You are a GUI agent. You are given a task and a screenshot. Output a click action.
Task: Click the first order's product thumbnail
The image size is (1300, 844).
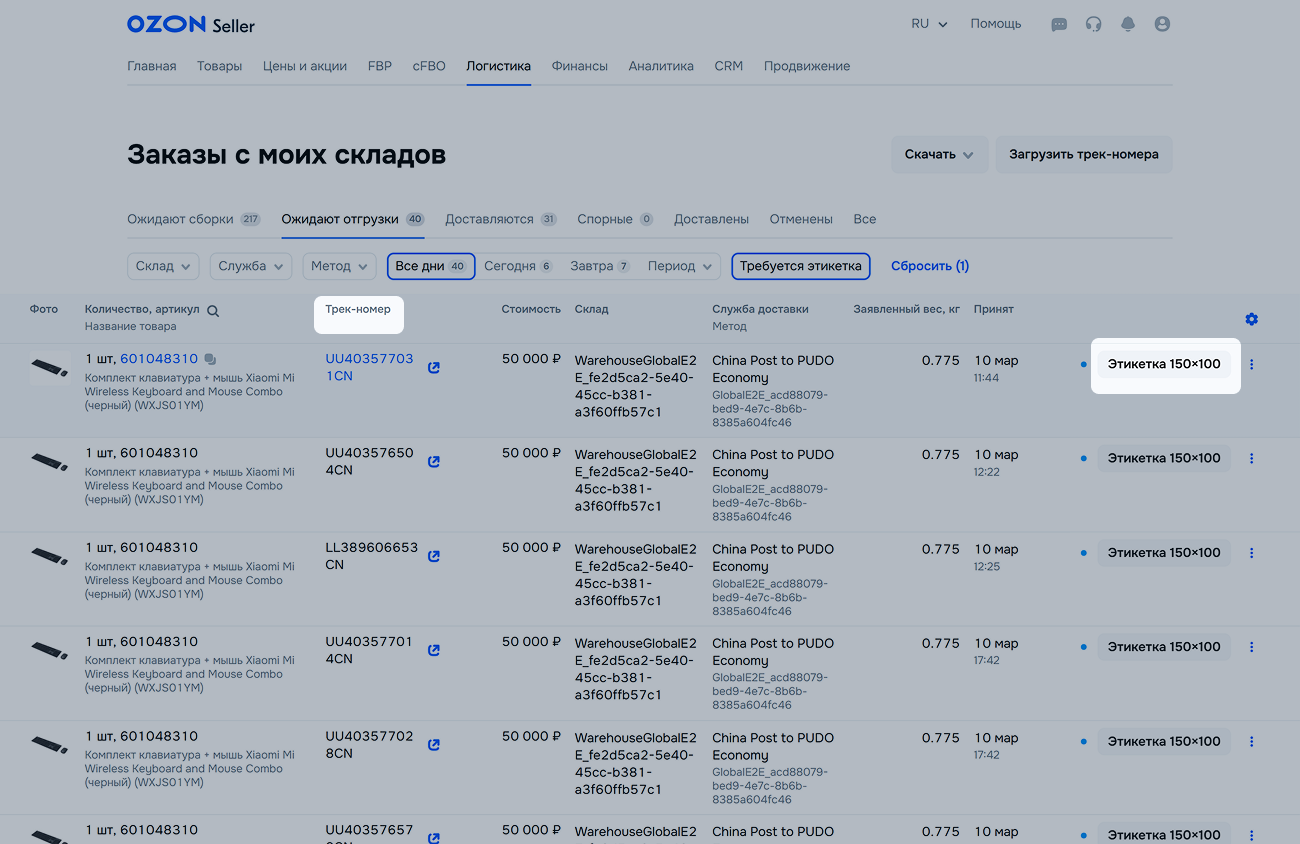click(x=49, y=369)
